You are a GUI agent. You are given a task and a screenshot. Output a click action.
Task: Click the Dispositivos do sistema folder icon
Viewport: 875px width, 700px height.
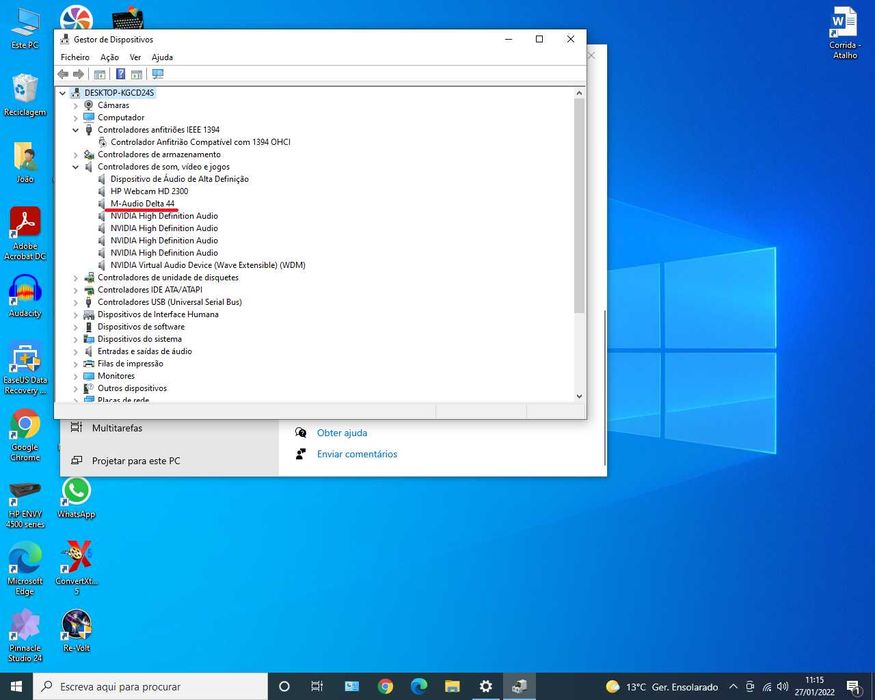click(x=89, y=339)
